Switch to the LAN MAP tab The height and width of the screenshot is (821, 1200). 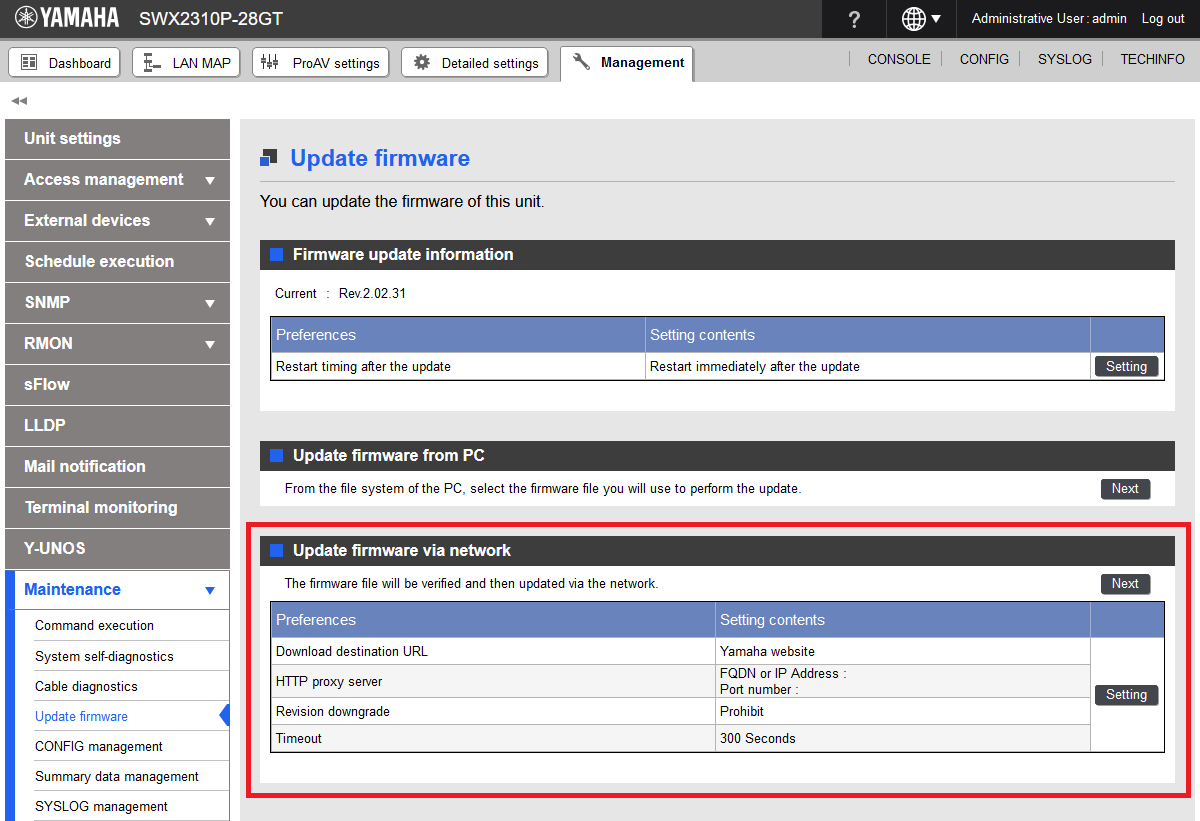(x=187, y=63)
